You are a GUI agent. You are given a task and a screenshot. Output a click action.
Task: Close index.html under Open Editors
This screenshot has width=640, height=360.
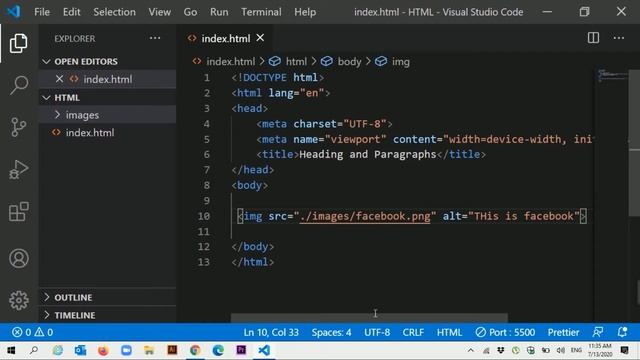click(60, 79)
